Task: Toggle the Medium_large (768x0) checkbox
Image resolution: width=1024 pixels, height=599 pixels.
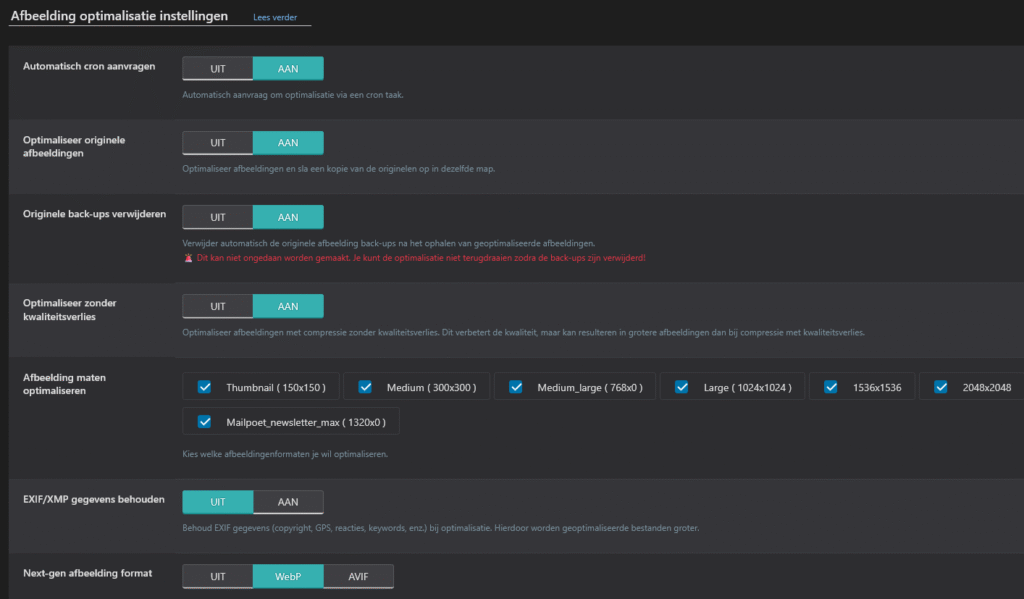Action: (516, 387)
